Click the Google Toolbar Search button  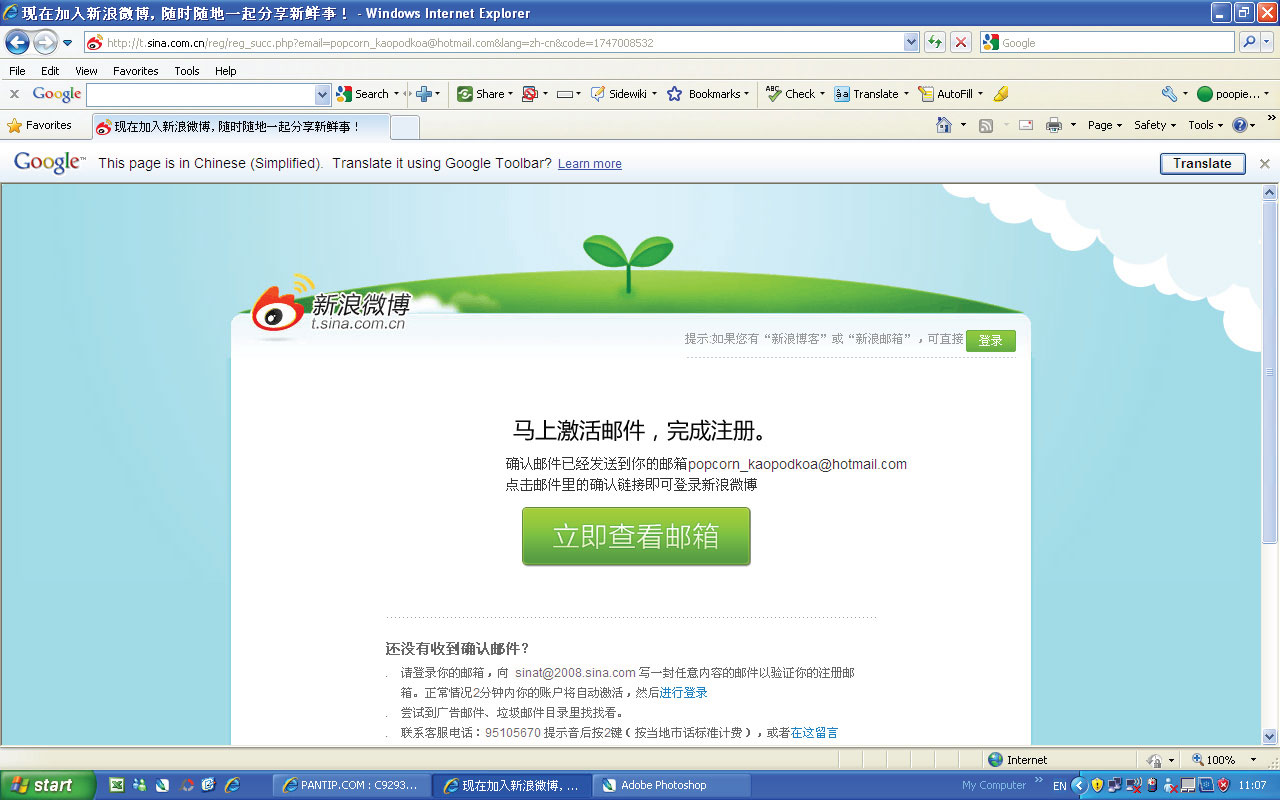click(x=364, y=94)
